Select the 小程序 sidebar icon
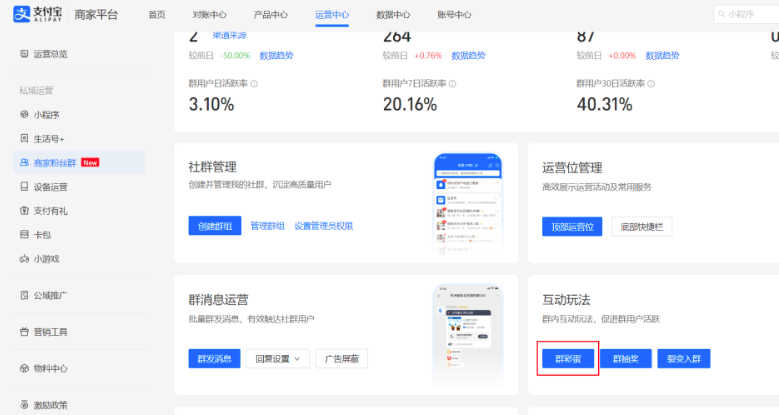This screenshot has height=415, width=779. tap(24, 115)
